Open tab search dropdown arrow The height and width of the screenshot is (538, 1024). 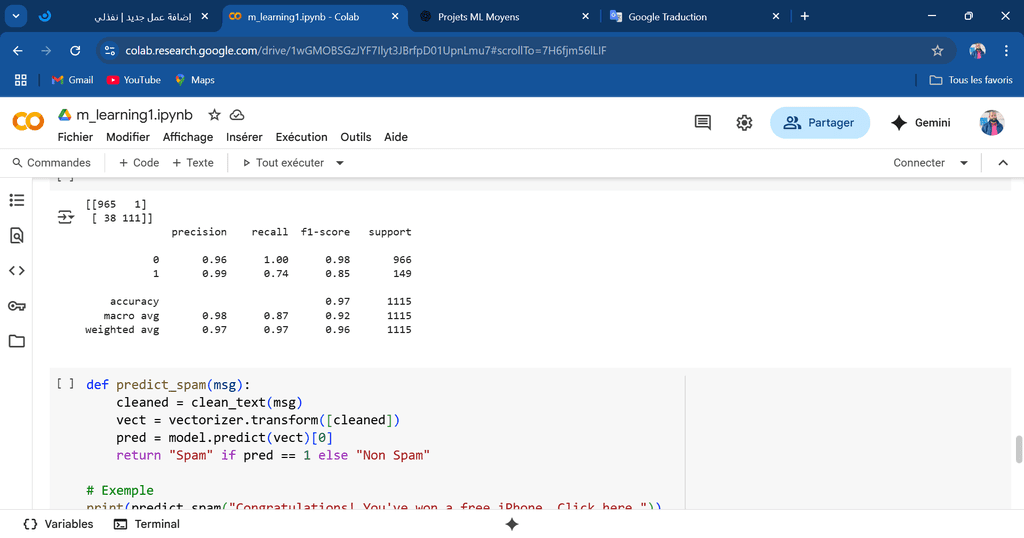(x=16, y=16)
